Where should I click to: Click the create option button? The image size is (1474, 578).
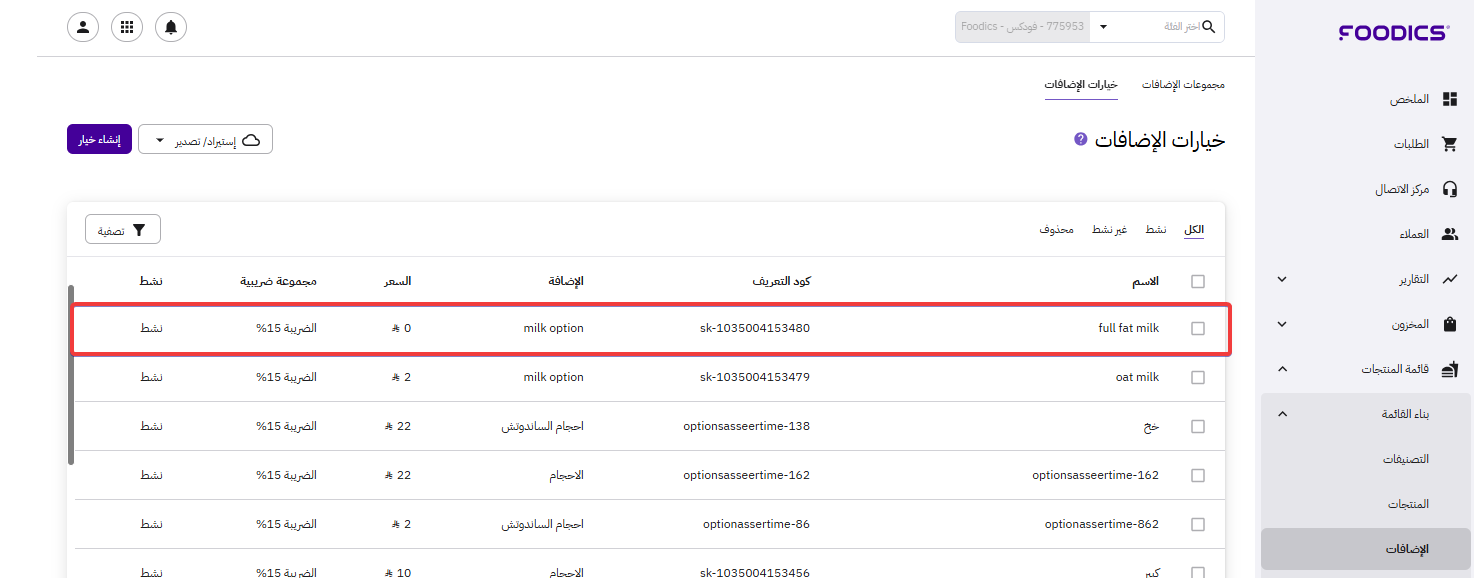click(99, 140)
